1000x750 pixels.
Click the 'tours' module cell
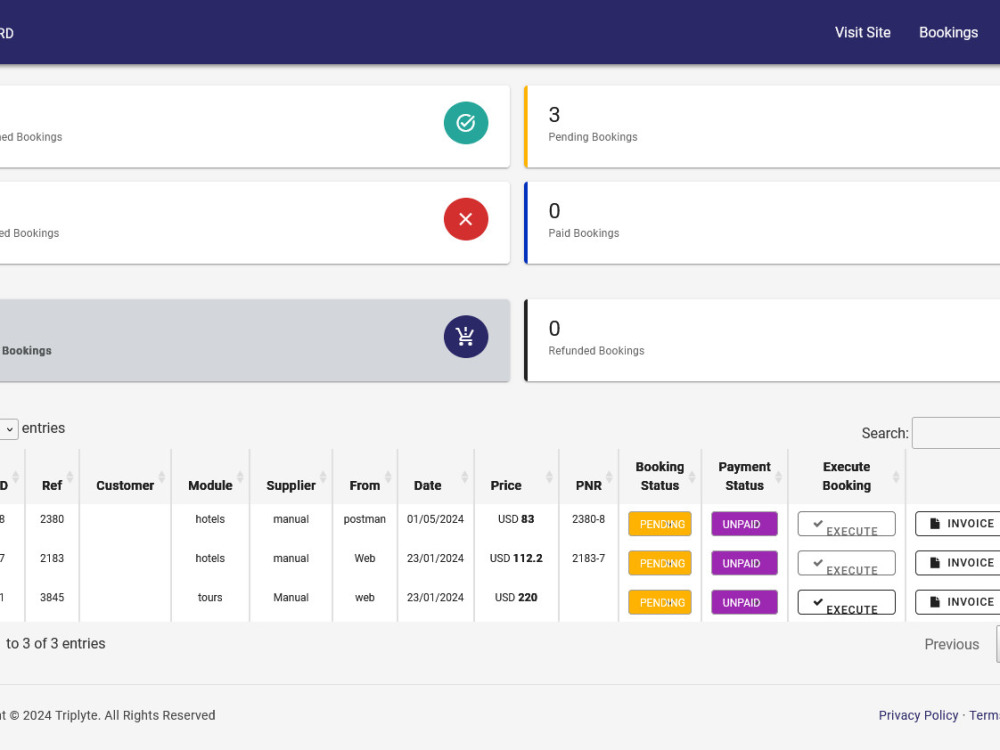[210, 598]
